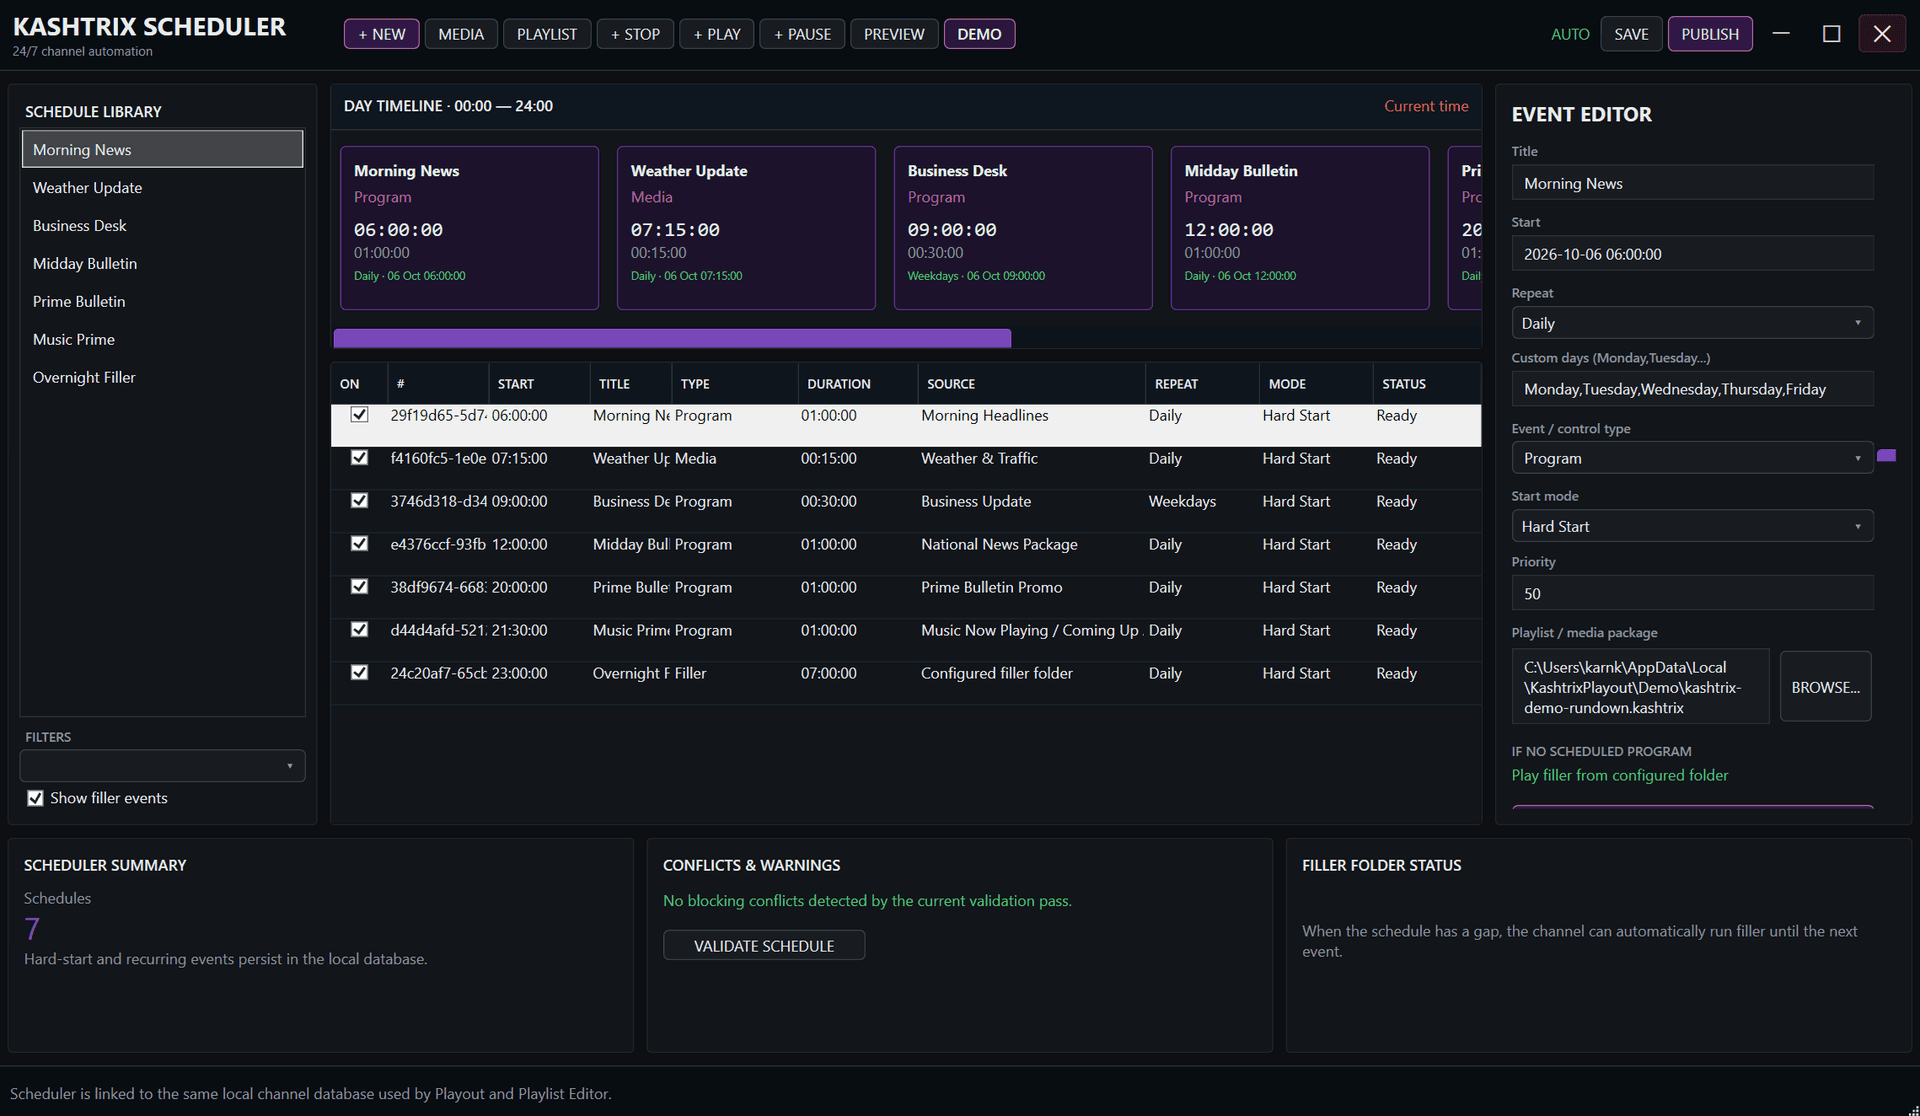The height and width of the screenshot is (1116, 1920).
Task: Open the FILTERS dropdown
Action: pyautogui.click(x=162, y=766)
